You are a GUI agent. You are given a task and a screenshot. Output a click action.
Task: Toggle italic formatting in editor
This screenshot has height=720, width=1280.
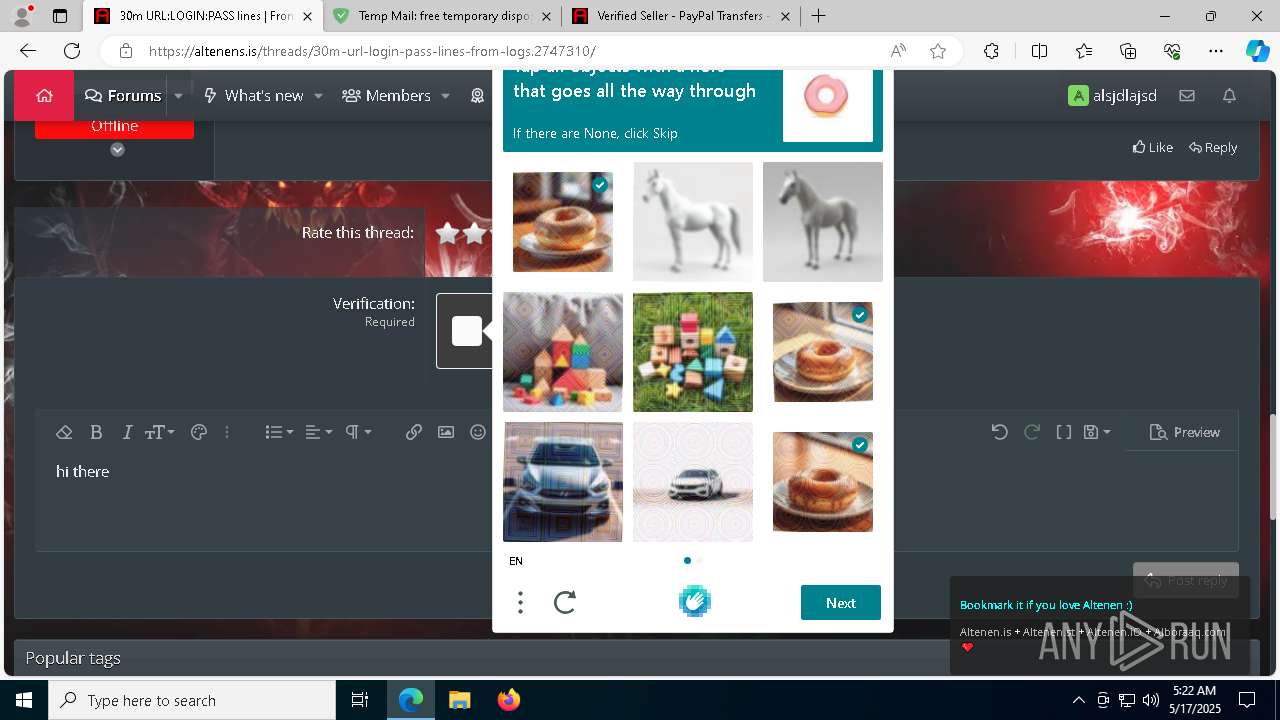[127, 432]
